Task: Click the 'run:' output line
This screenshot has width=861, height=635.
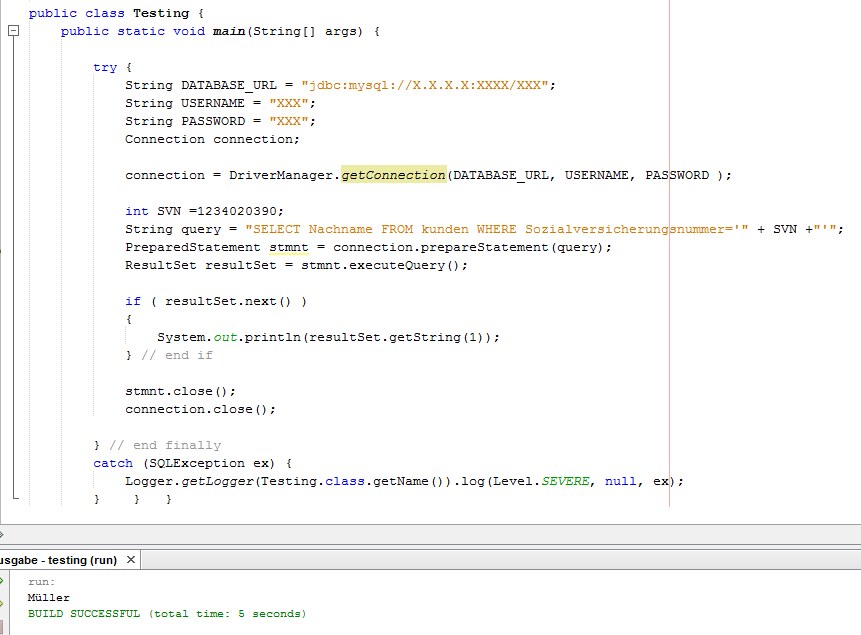Action: pos(41,582)
